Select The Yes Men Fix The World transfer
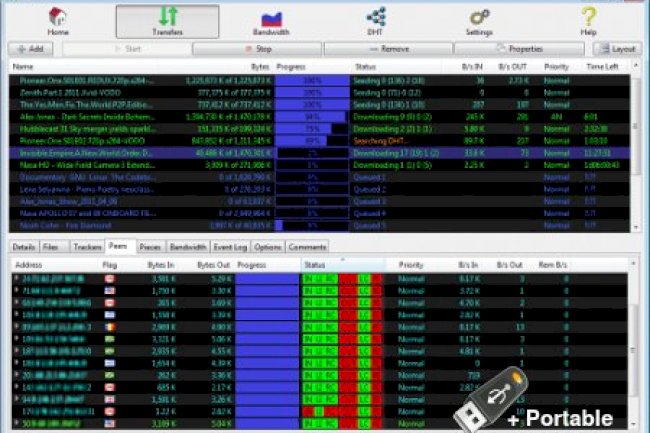Image resolution: width=650 pixels, height=433 pixels. 319,105
